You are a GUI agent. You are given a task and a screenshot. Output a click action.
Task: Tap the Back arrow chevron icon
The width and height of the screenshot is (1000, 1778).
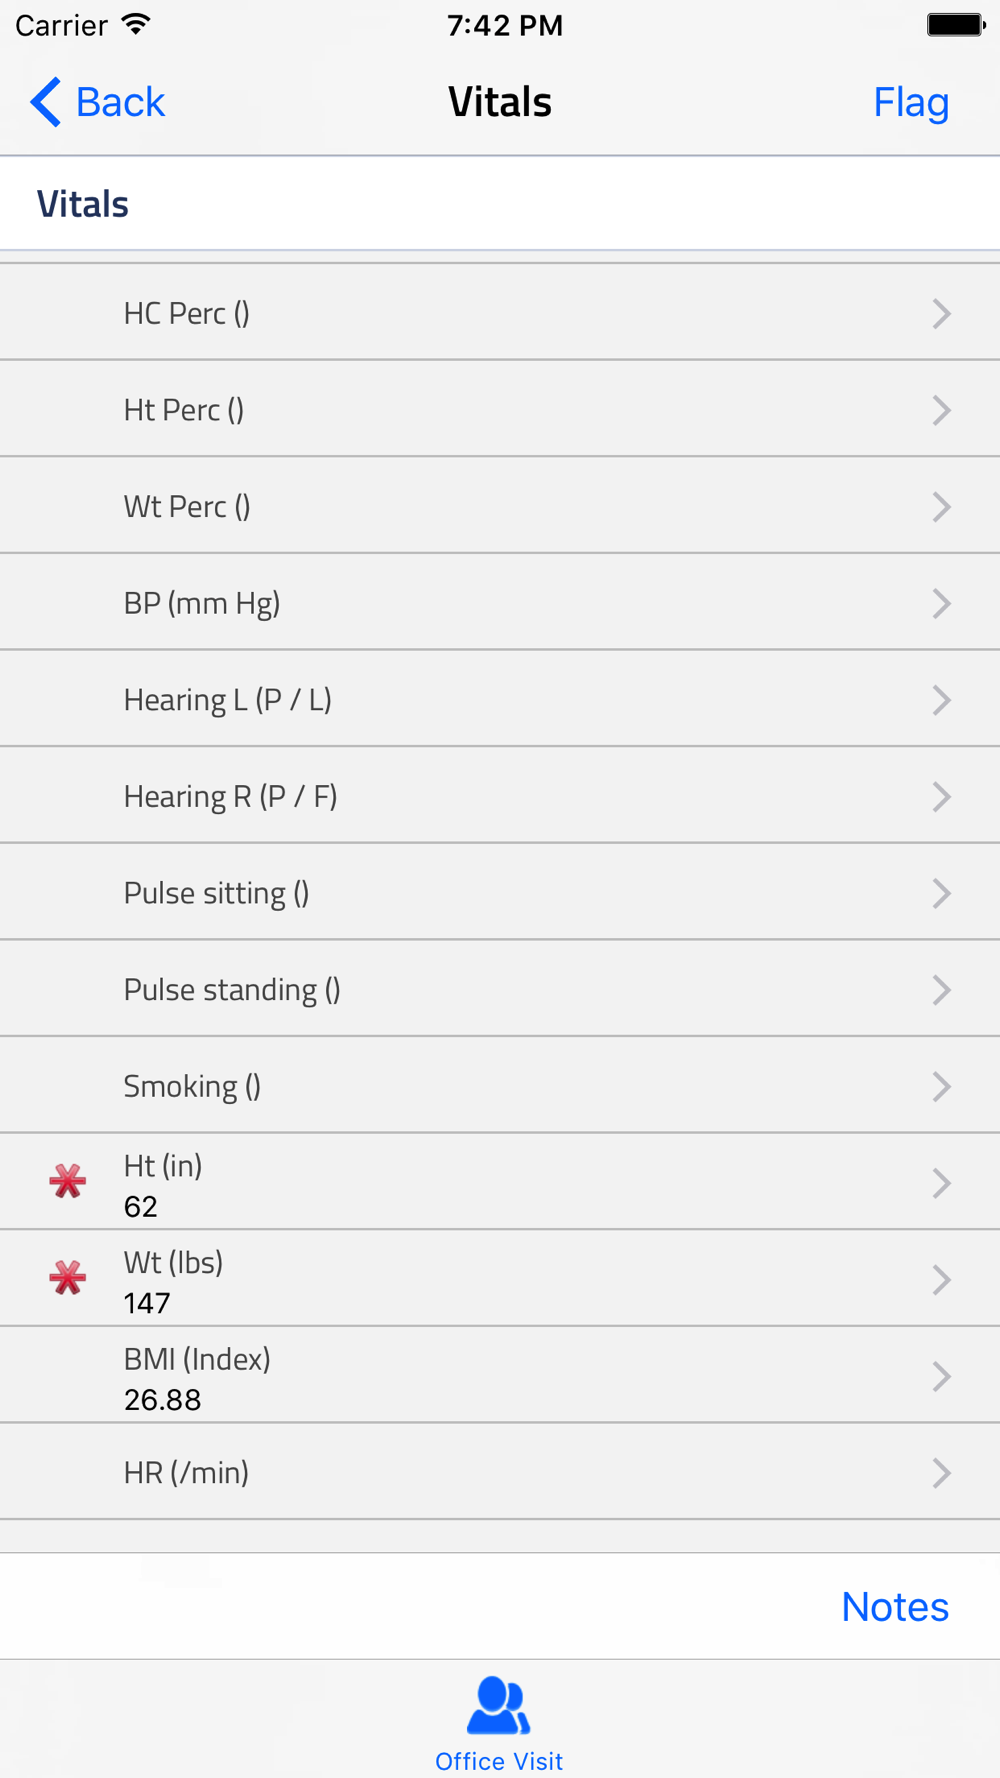[x=46, y=102]
